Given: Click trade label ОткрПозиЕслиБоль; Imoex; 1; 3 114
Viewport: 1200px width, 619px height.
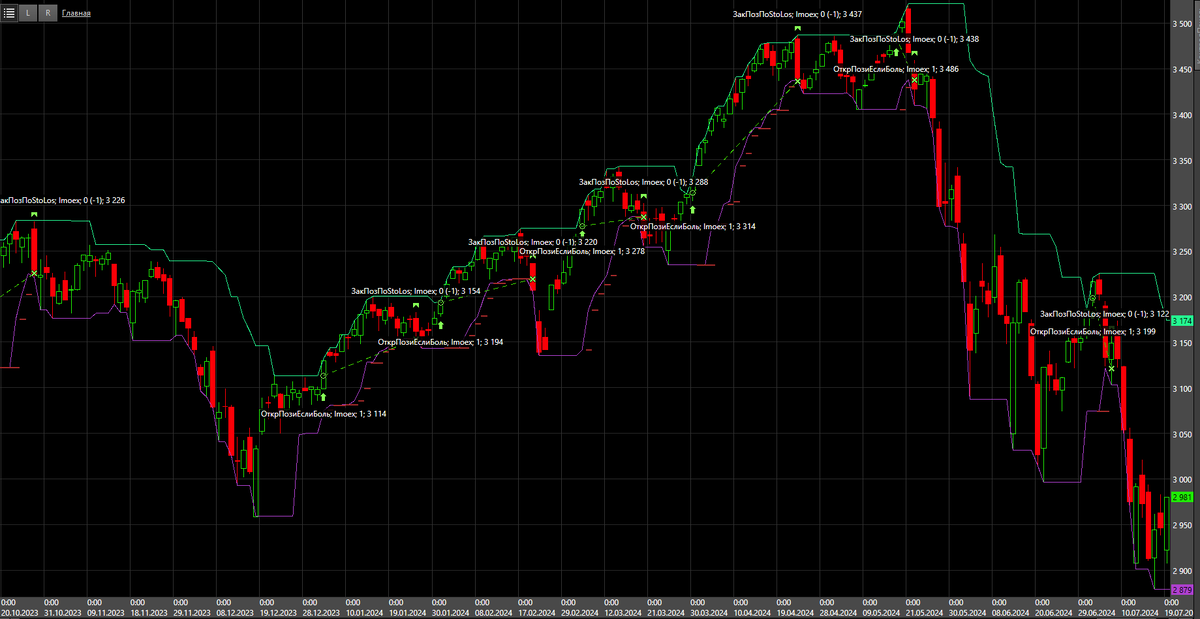Looking at the screenshot, I should pos(323,413).
